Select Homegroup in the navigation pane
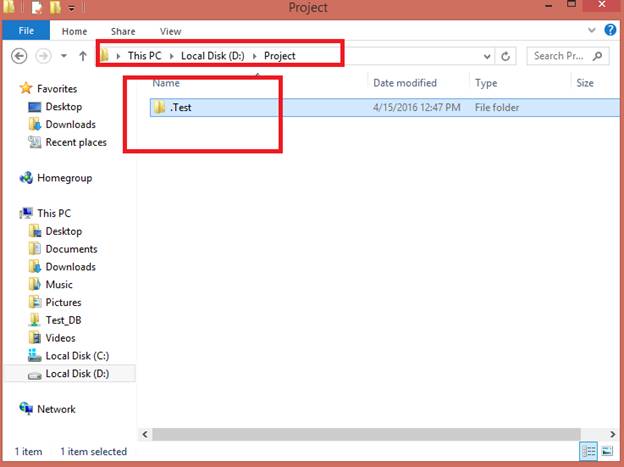This screenshot has width=624, height=467. 64,178
